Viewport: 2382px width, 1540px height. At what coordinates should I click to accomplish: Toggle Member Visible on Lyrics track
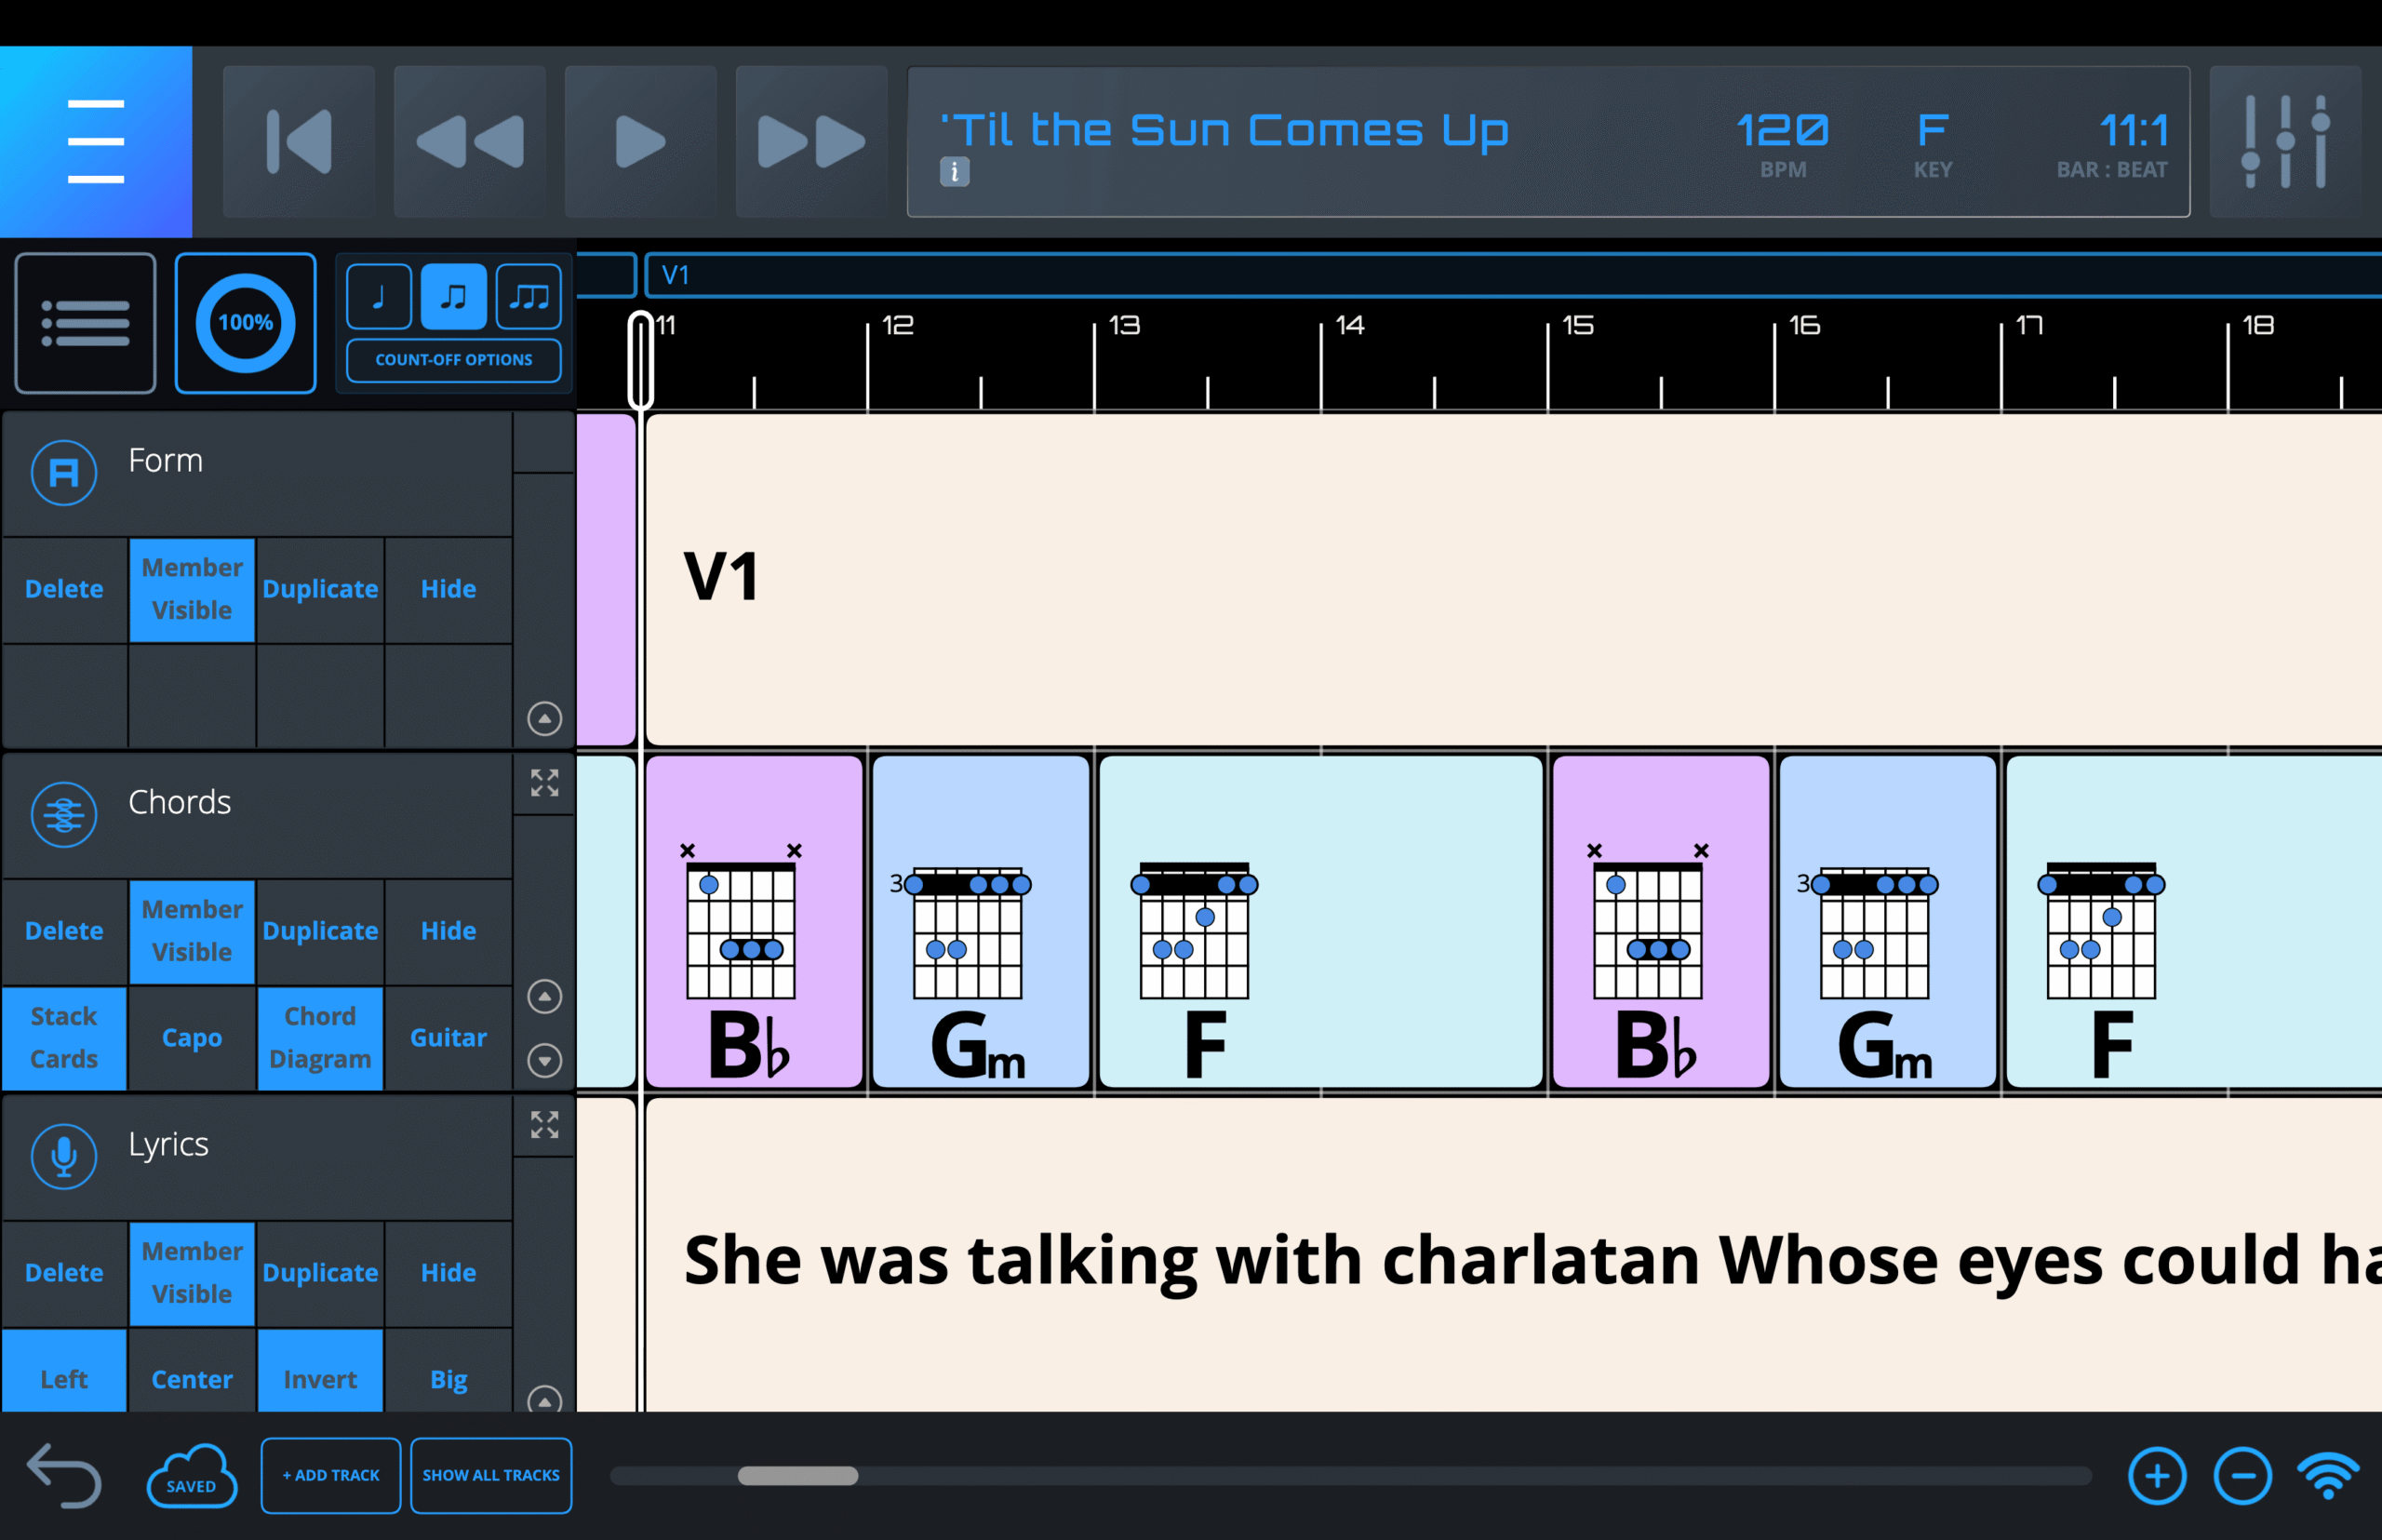pyautogui.click(x=192, y=1273)
